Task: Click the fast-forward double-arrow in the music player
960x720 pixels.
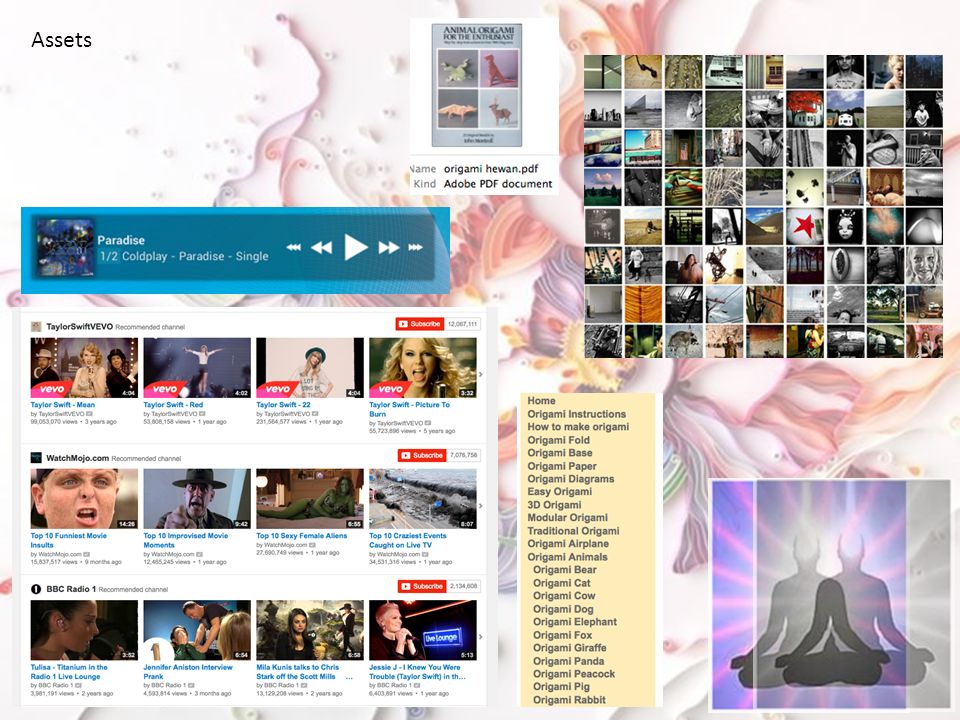Action: click(389, 247)
